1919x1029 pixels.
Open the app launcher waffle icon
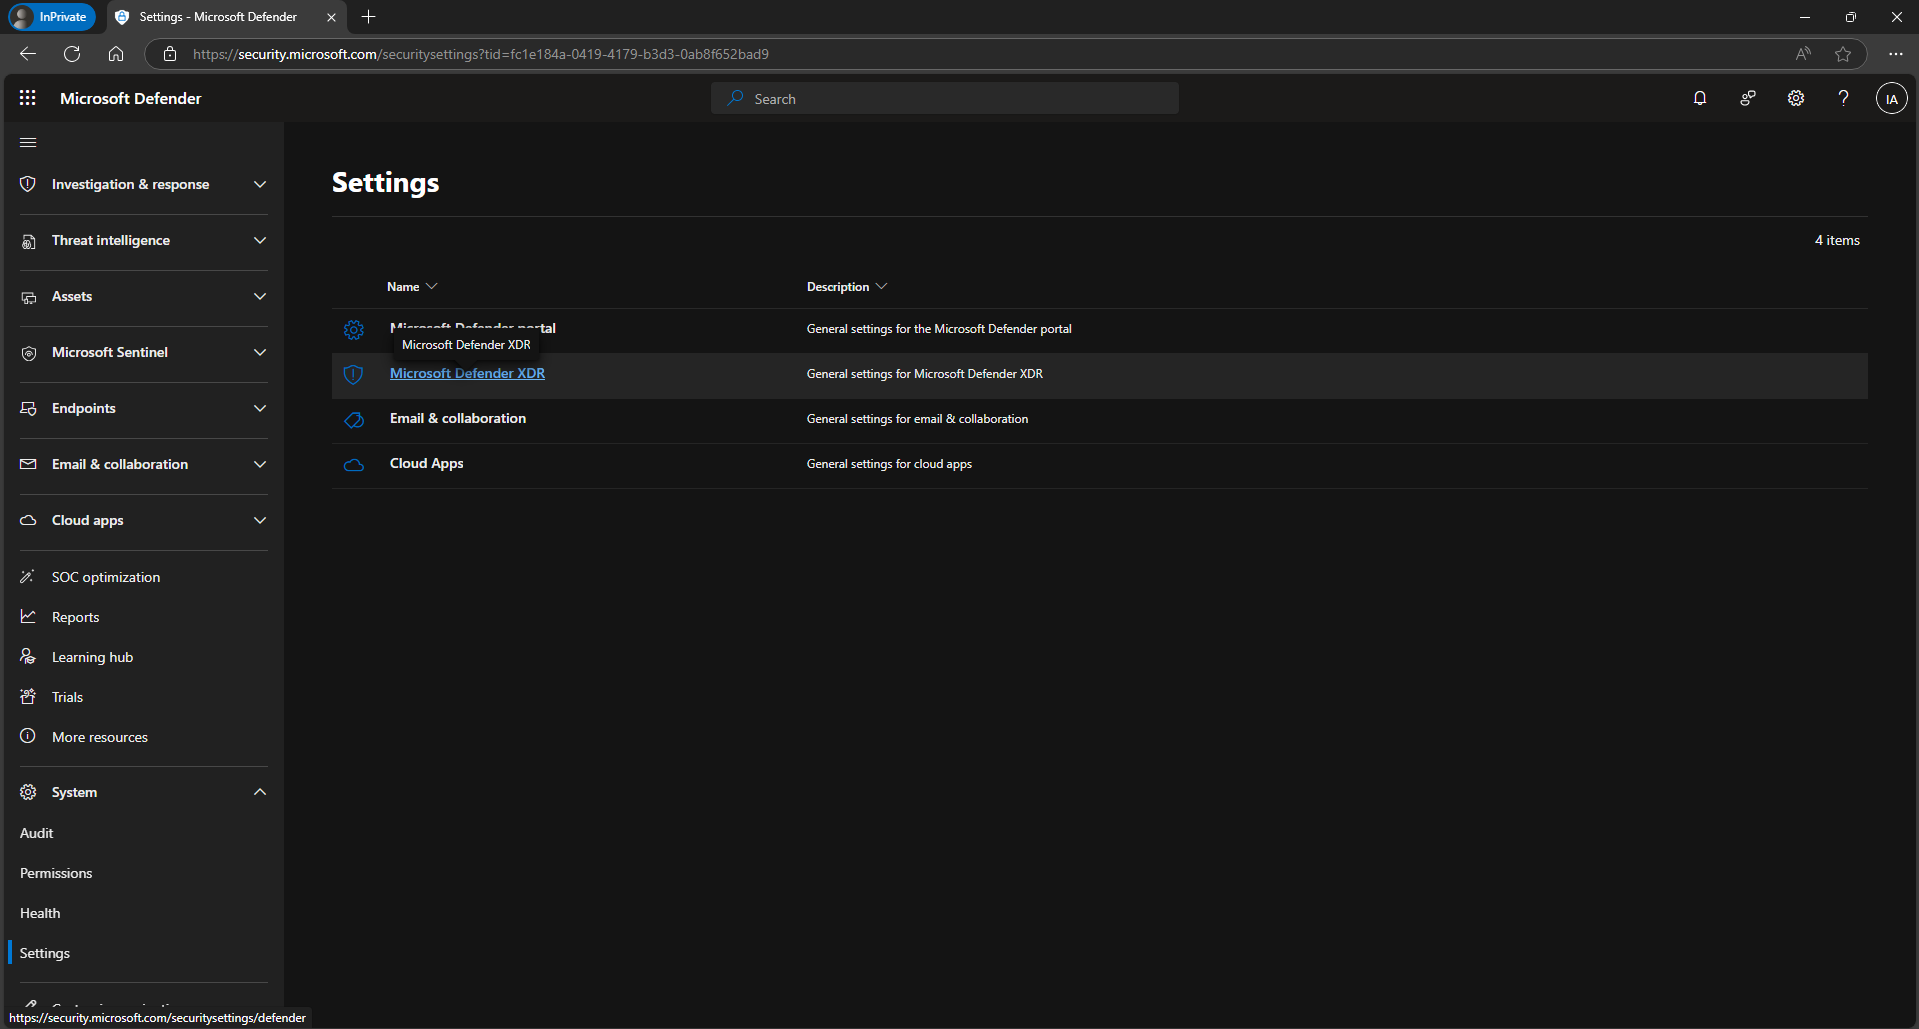coord(28,98)
